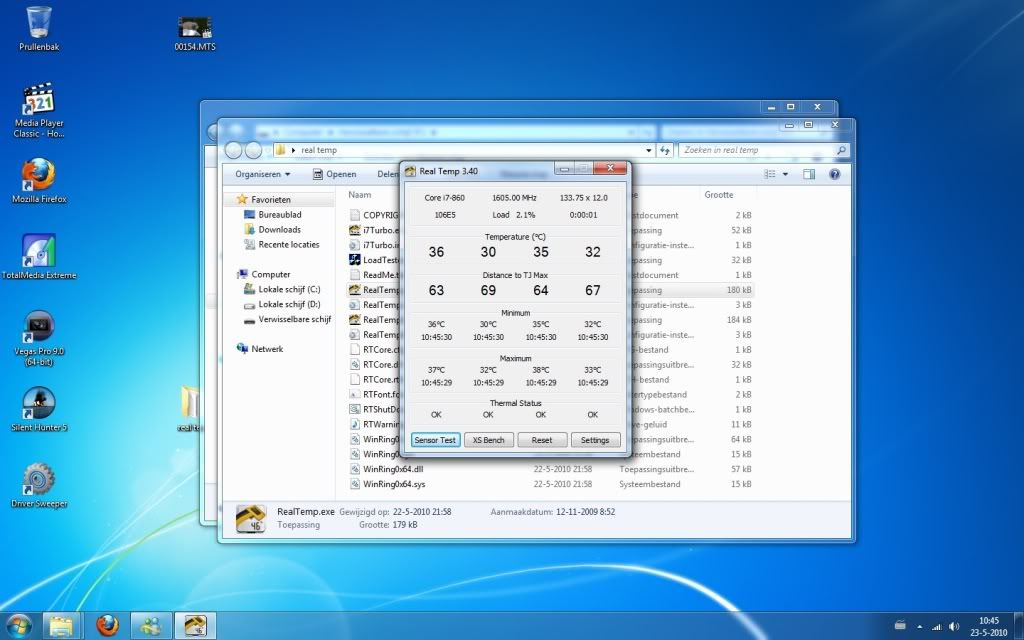
Task: Select the Mozilla Firefox desktop shortcut
Action: click(x=39, y=176)
